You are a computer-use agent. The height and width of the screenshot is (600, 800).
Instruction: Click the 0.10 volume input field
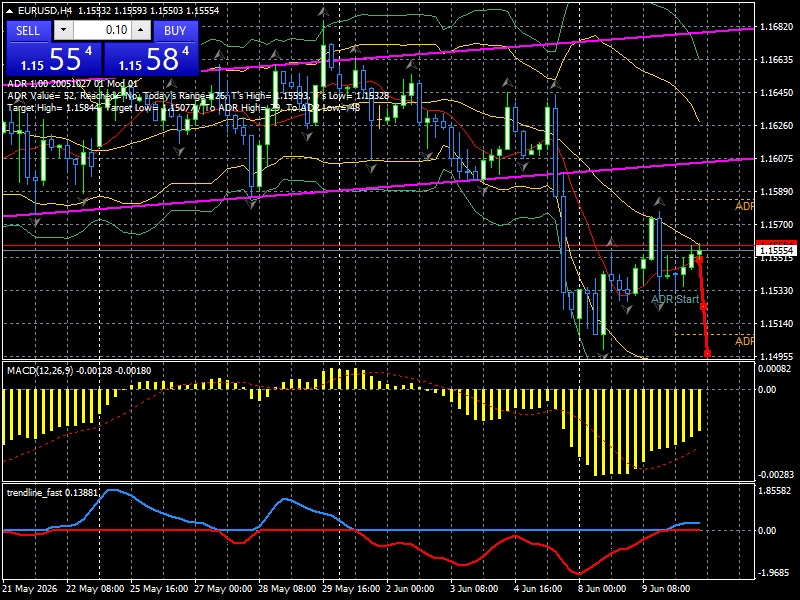(102, 30)
